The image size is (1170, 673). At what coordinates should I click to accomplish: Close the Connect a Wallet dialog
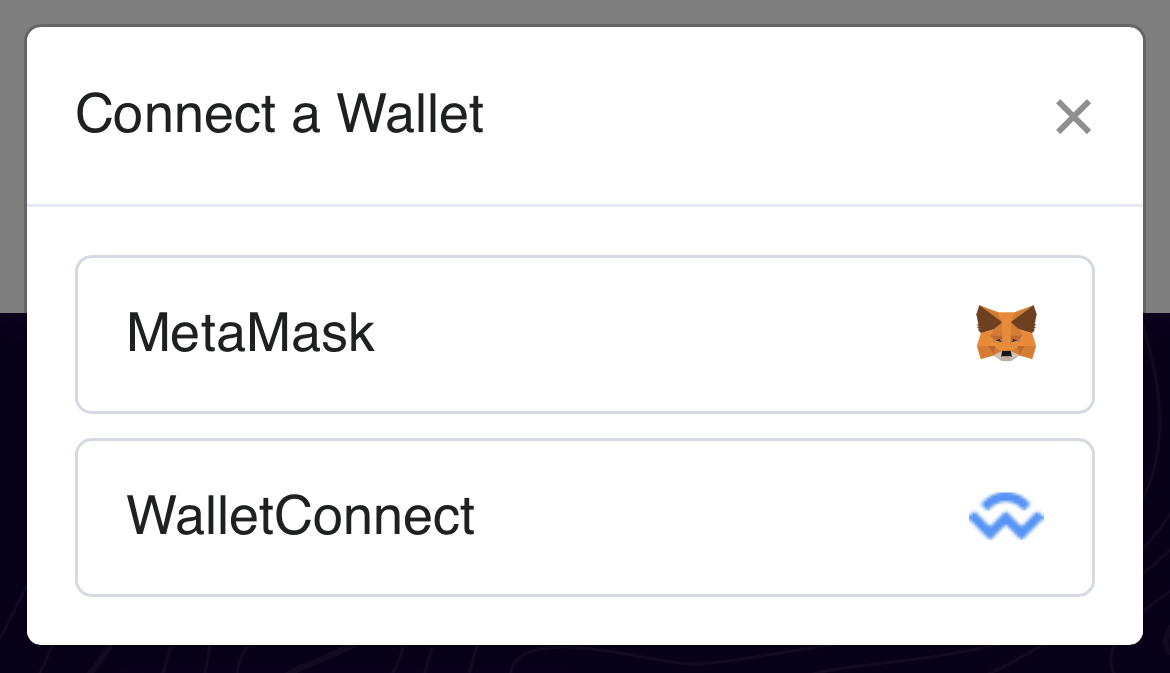[1073, 117]
